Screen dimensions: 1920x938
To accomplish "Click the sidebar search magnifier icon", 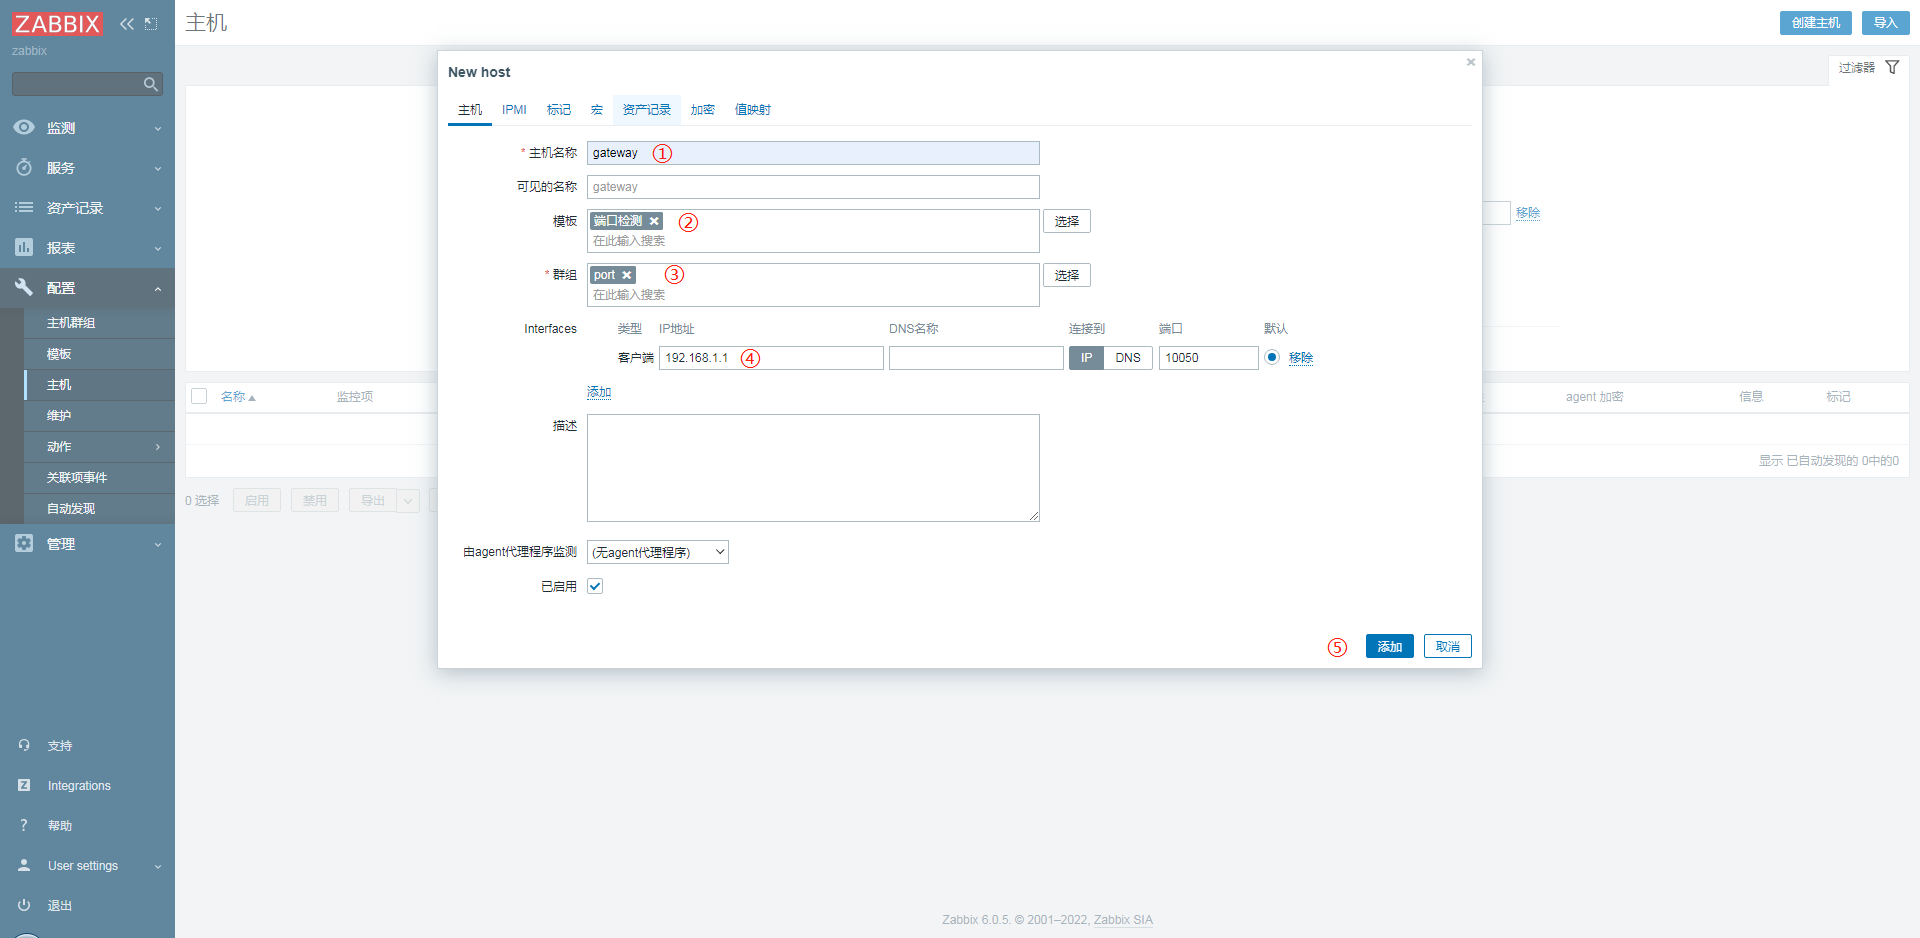I will pyautogui.click(x=151, y=85).
